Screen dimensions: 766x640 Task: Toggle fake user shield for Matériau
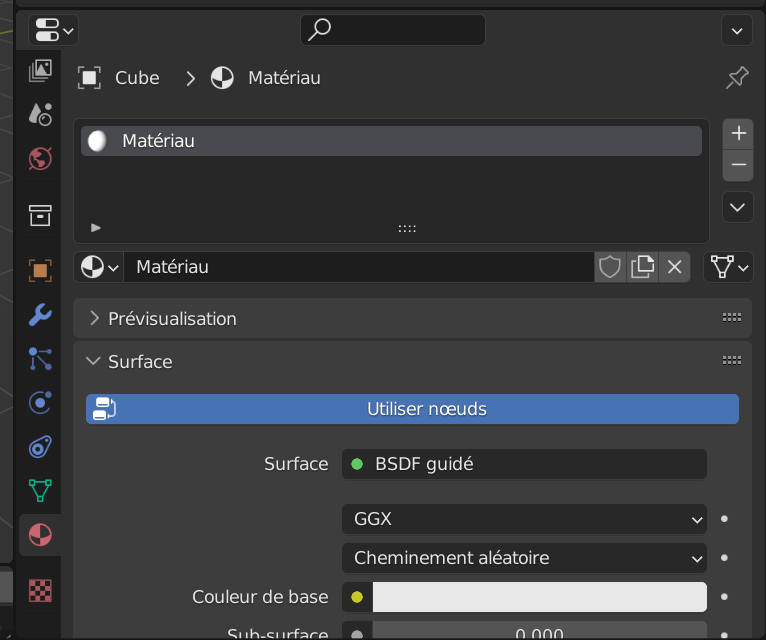(x=609, y=267)
